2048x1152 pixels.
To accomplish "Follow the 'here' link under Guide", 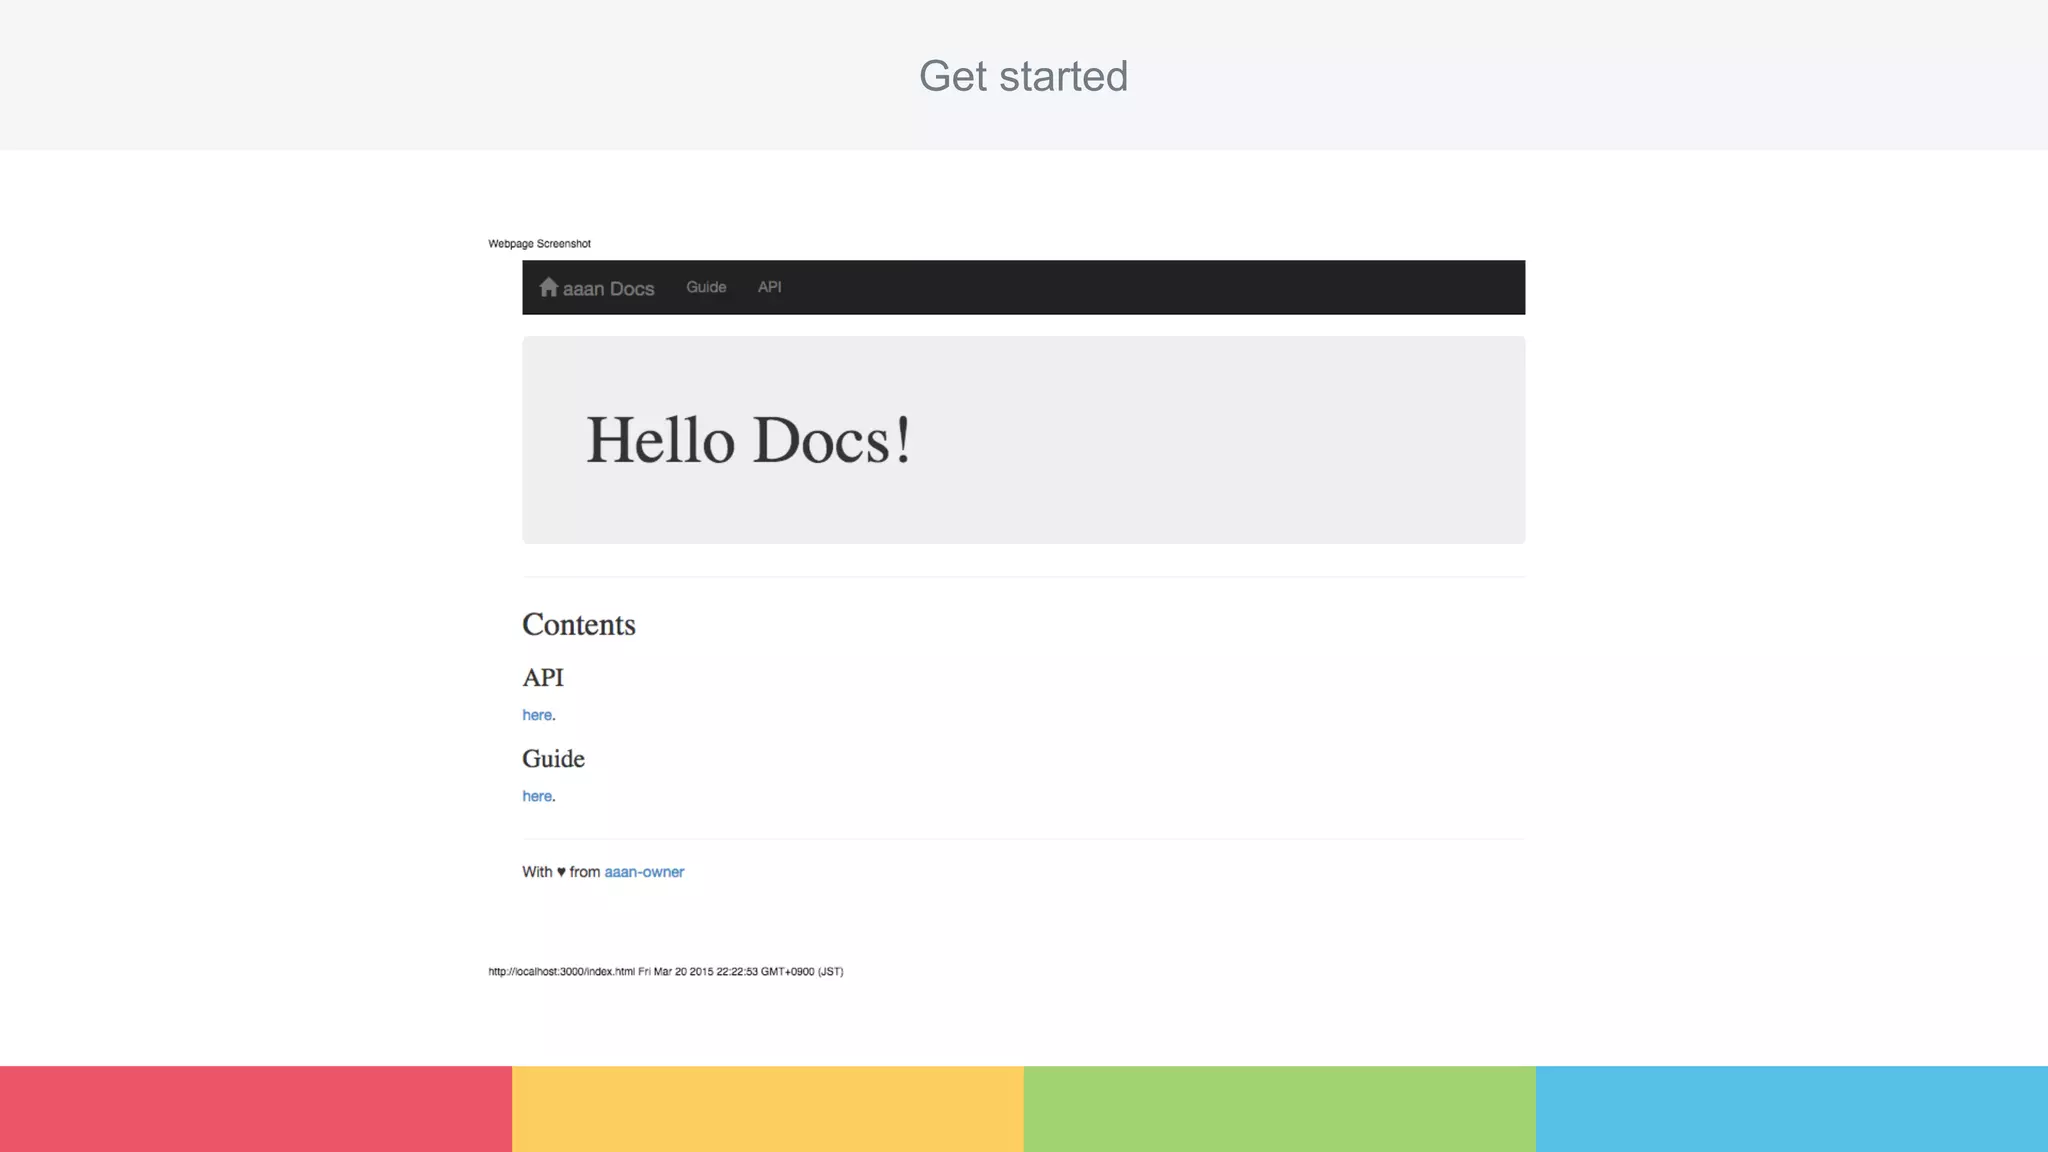I will pyautogui.click(x=537, y=796).
